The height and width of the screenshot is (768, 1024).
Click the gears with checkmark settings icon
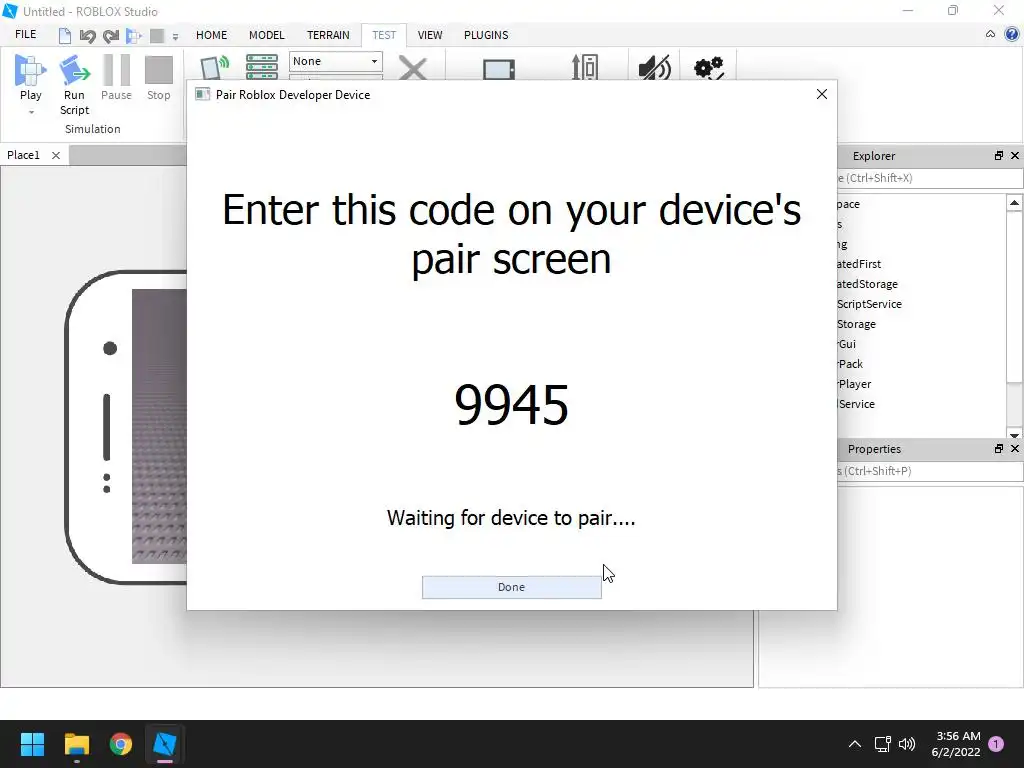point(709,67)
